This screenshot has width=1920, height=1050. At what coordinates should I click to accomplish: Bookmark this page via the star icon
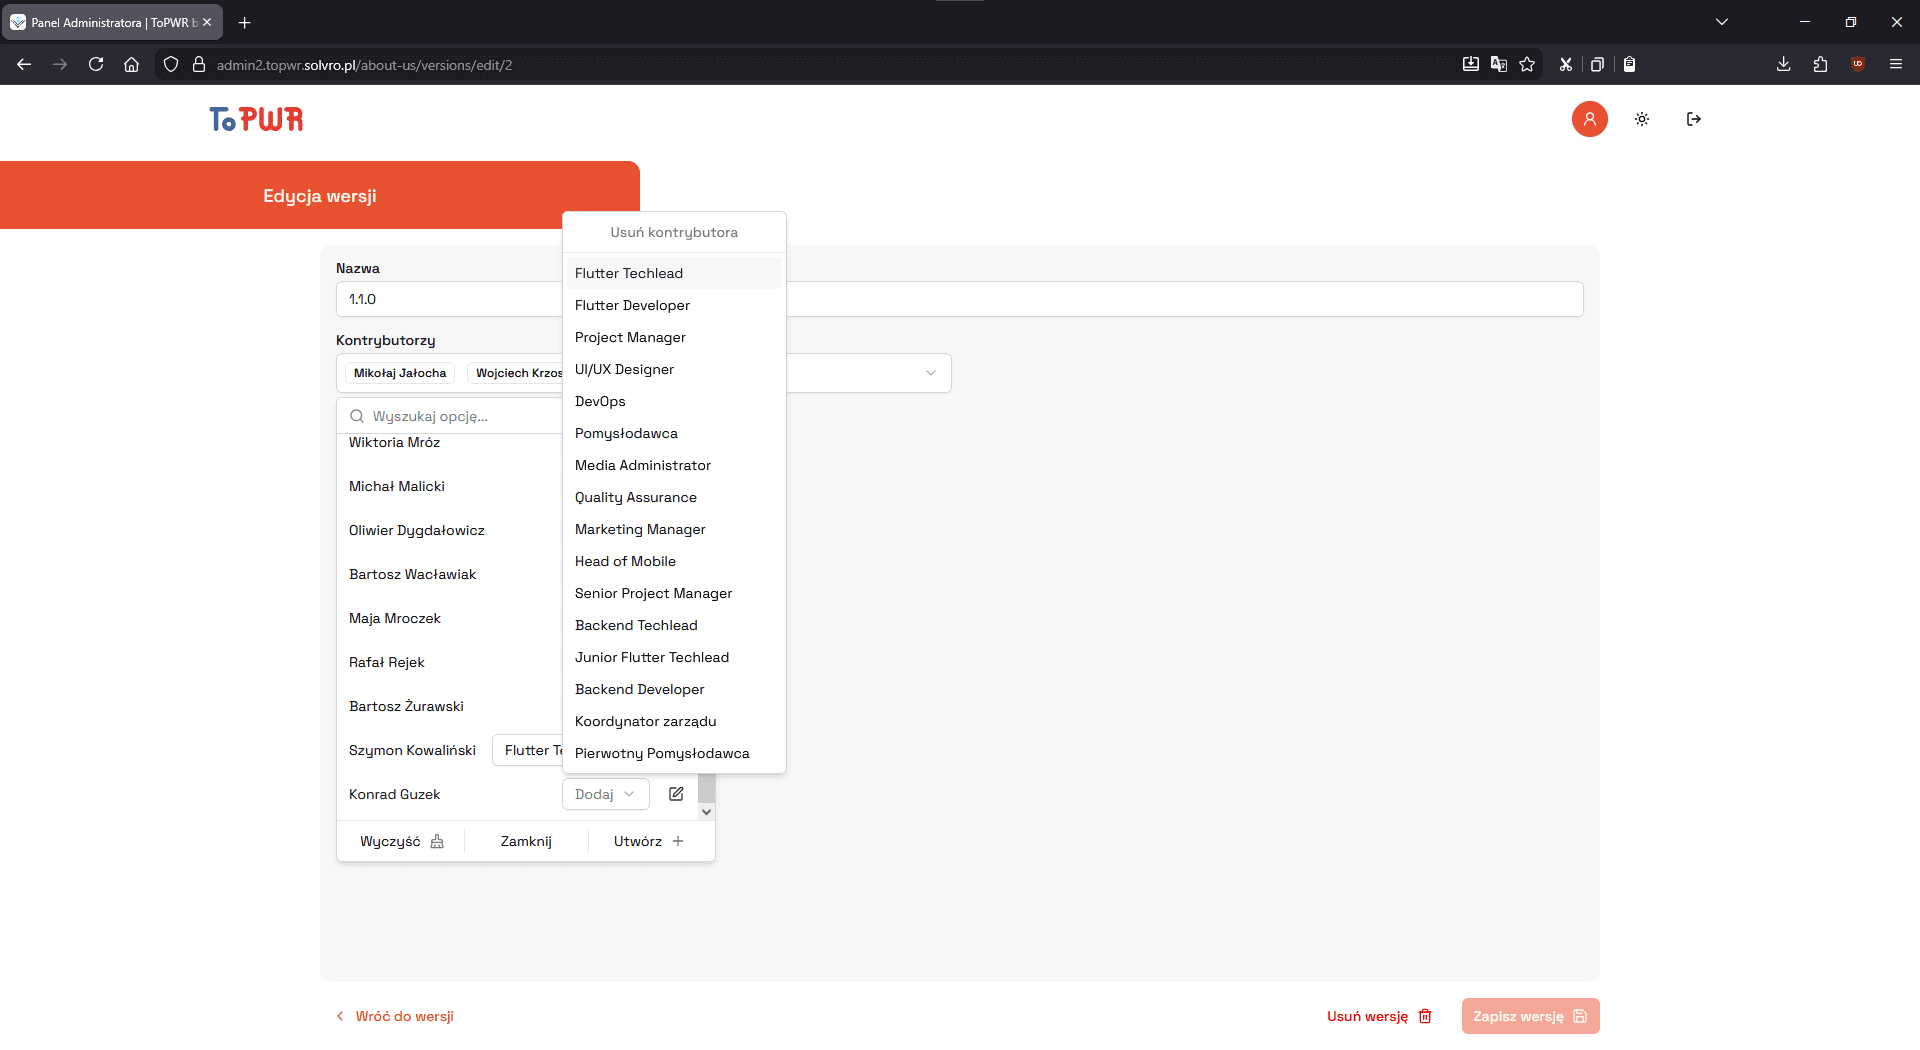pos(1528,64)
